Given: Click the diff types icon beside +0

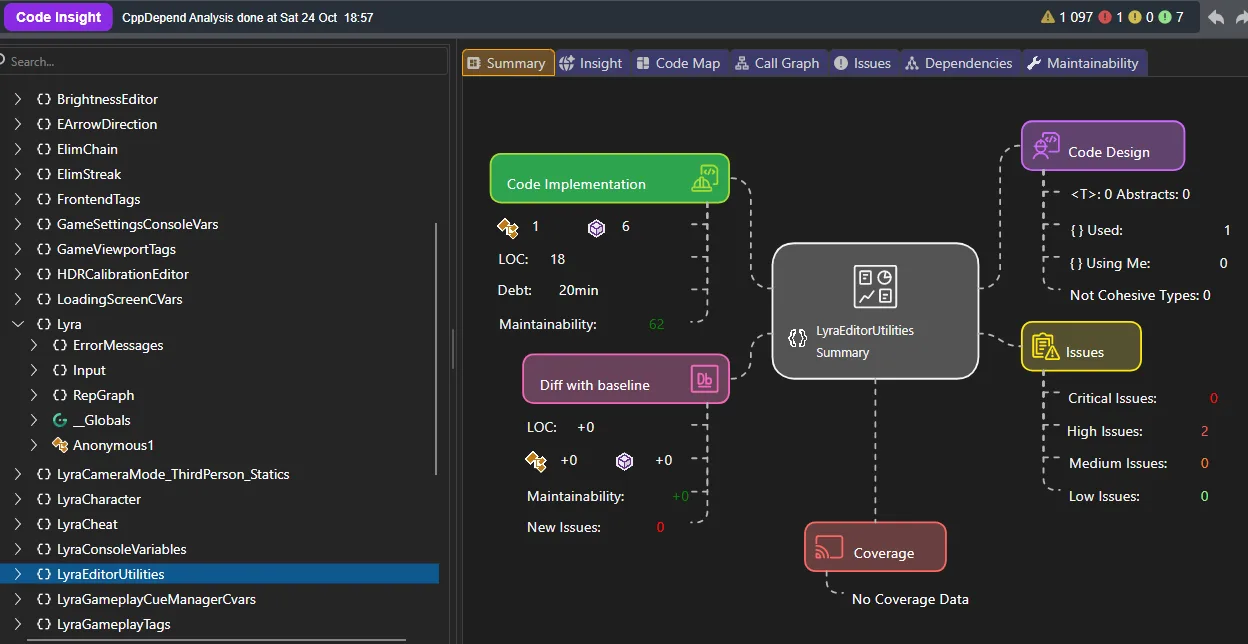Looking at the screenshot, I should click(x=536, y=461).
